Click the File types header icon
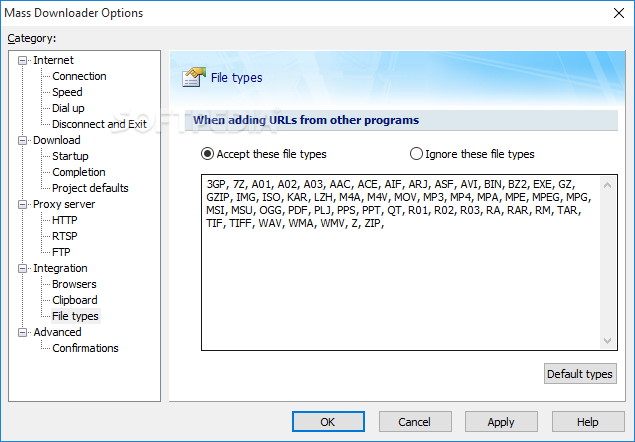 pos(194,77)
